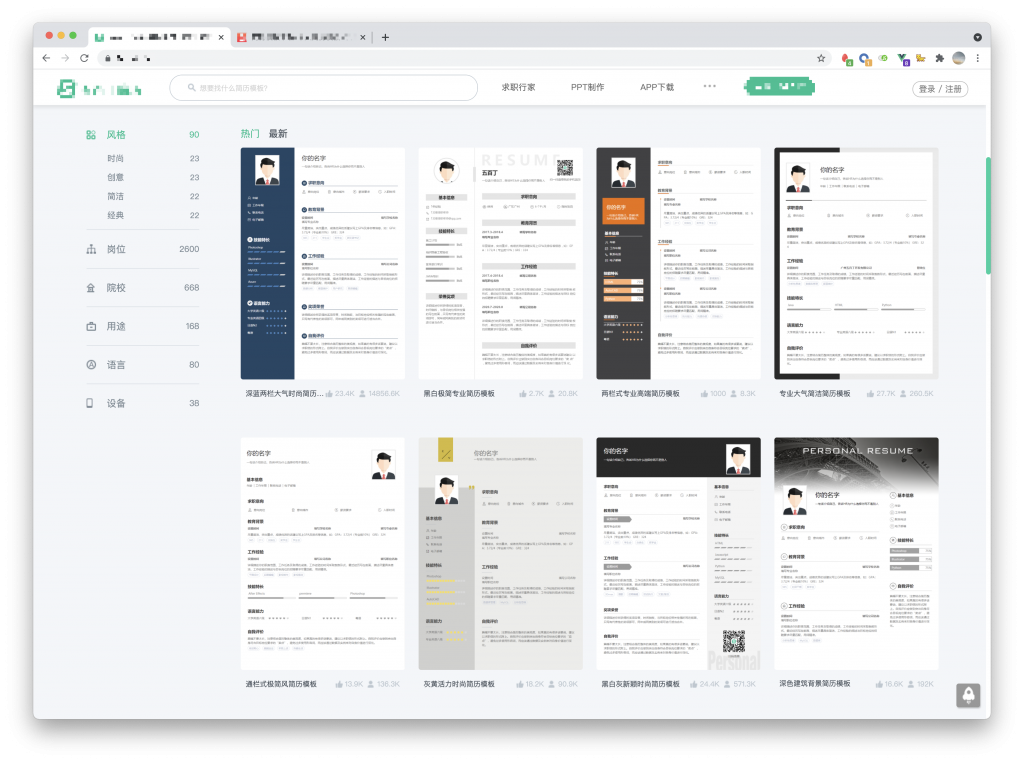Click the 岗位 org-chart icon in sidebar
Screen dimensions: 1024x763
click(91, 249)
